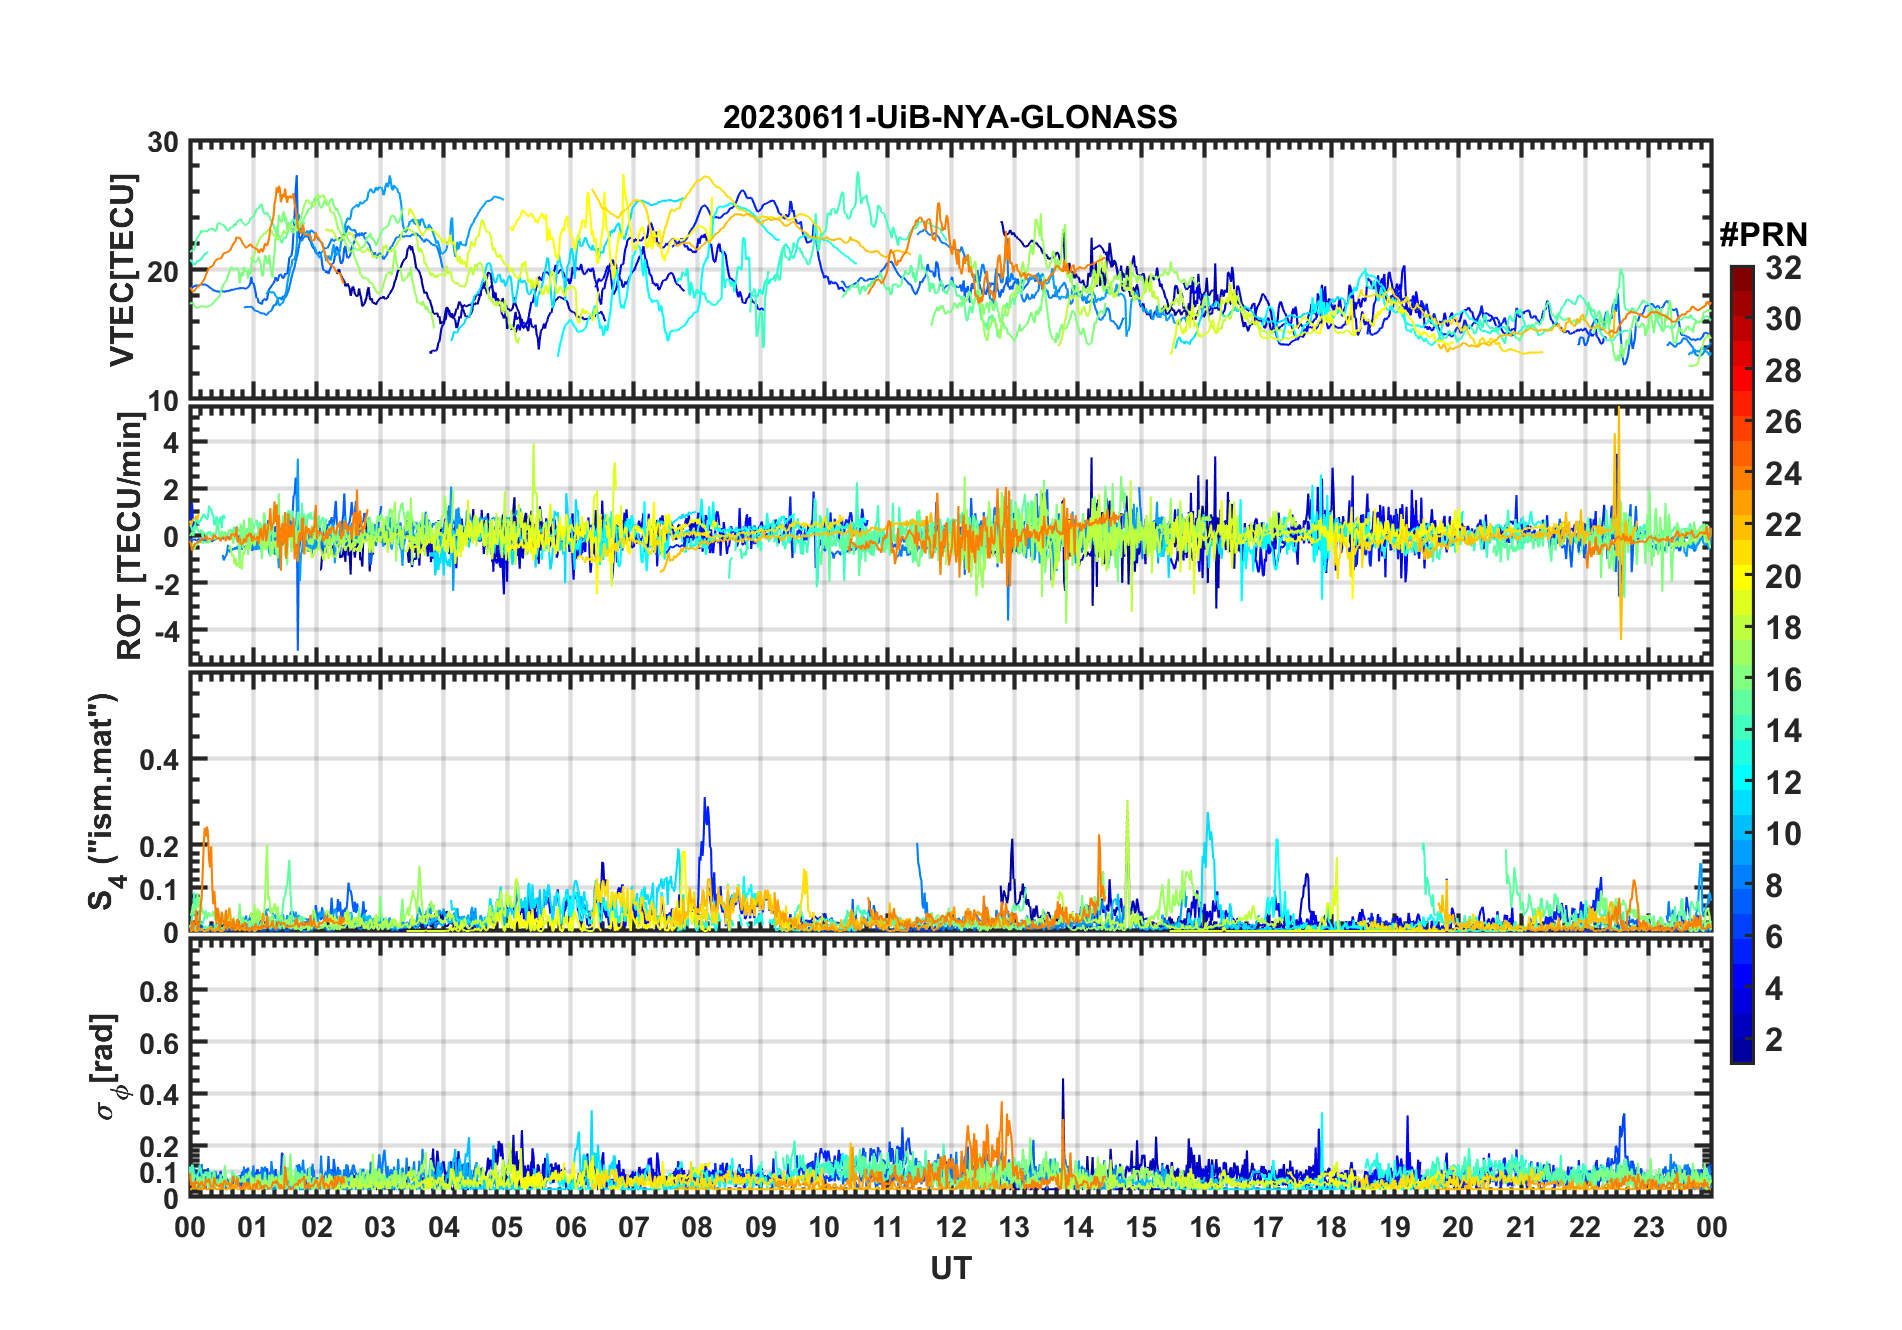Click hour label "12" on the UT axis
Screen dimensions: 1902x1330
coord(951,1227)
